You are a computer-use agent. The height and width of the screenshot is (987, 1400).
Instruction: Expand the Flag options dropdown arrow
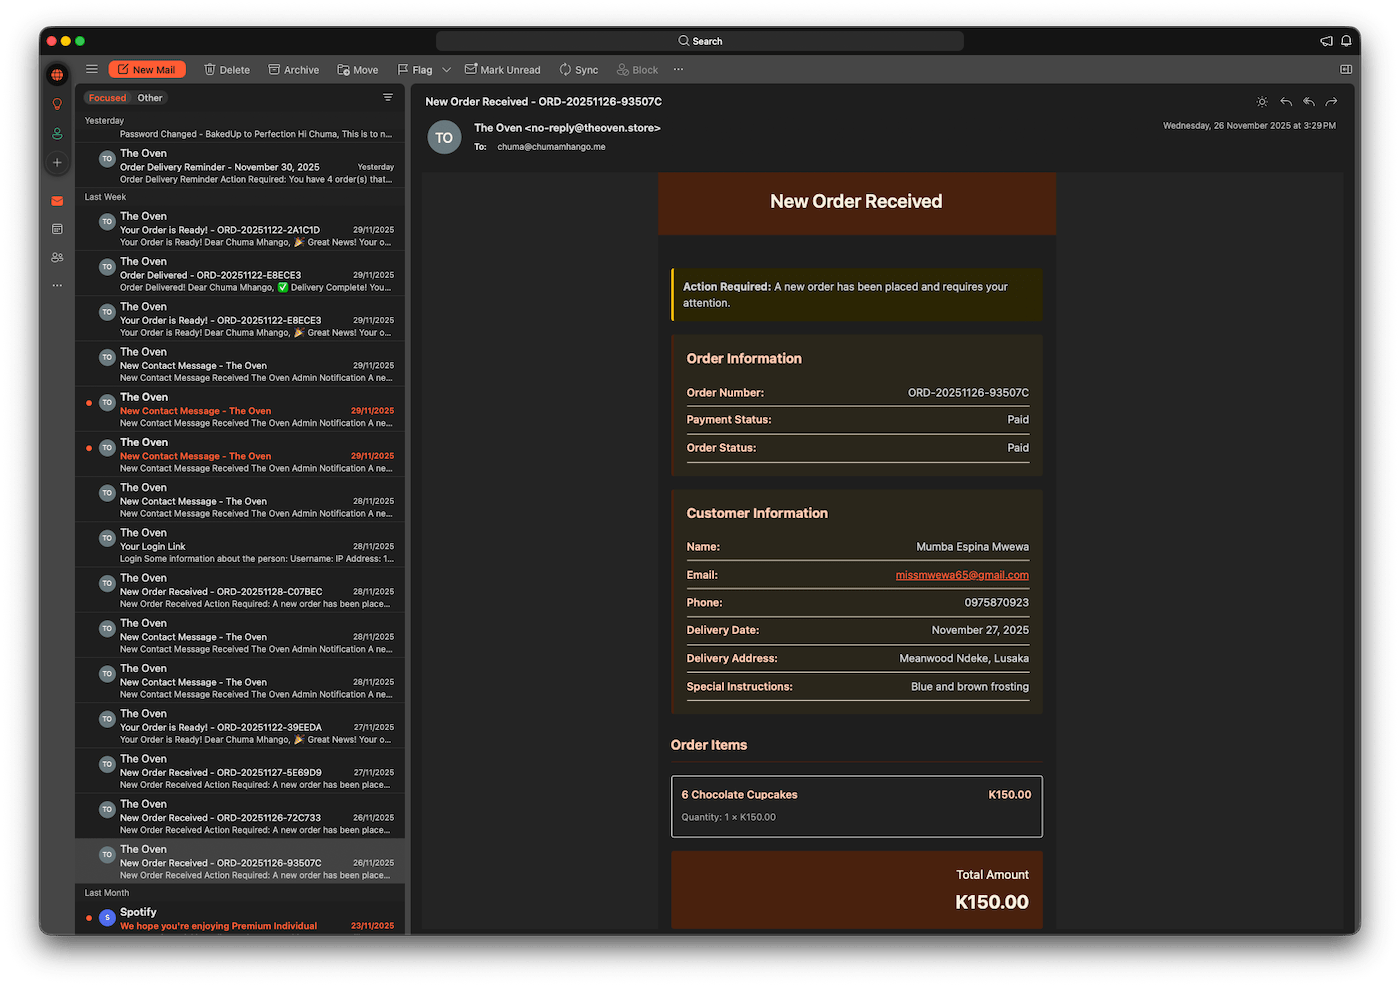tap(446, 70)
